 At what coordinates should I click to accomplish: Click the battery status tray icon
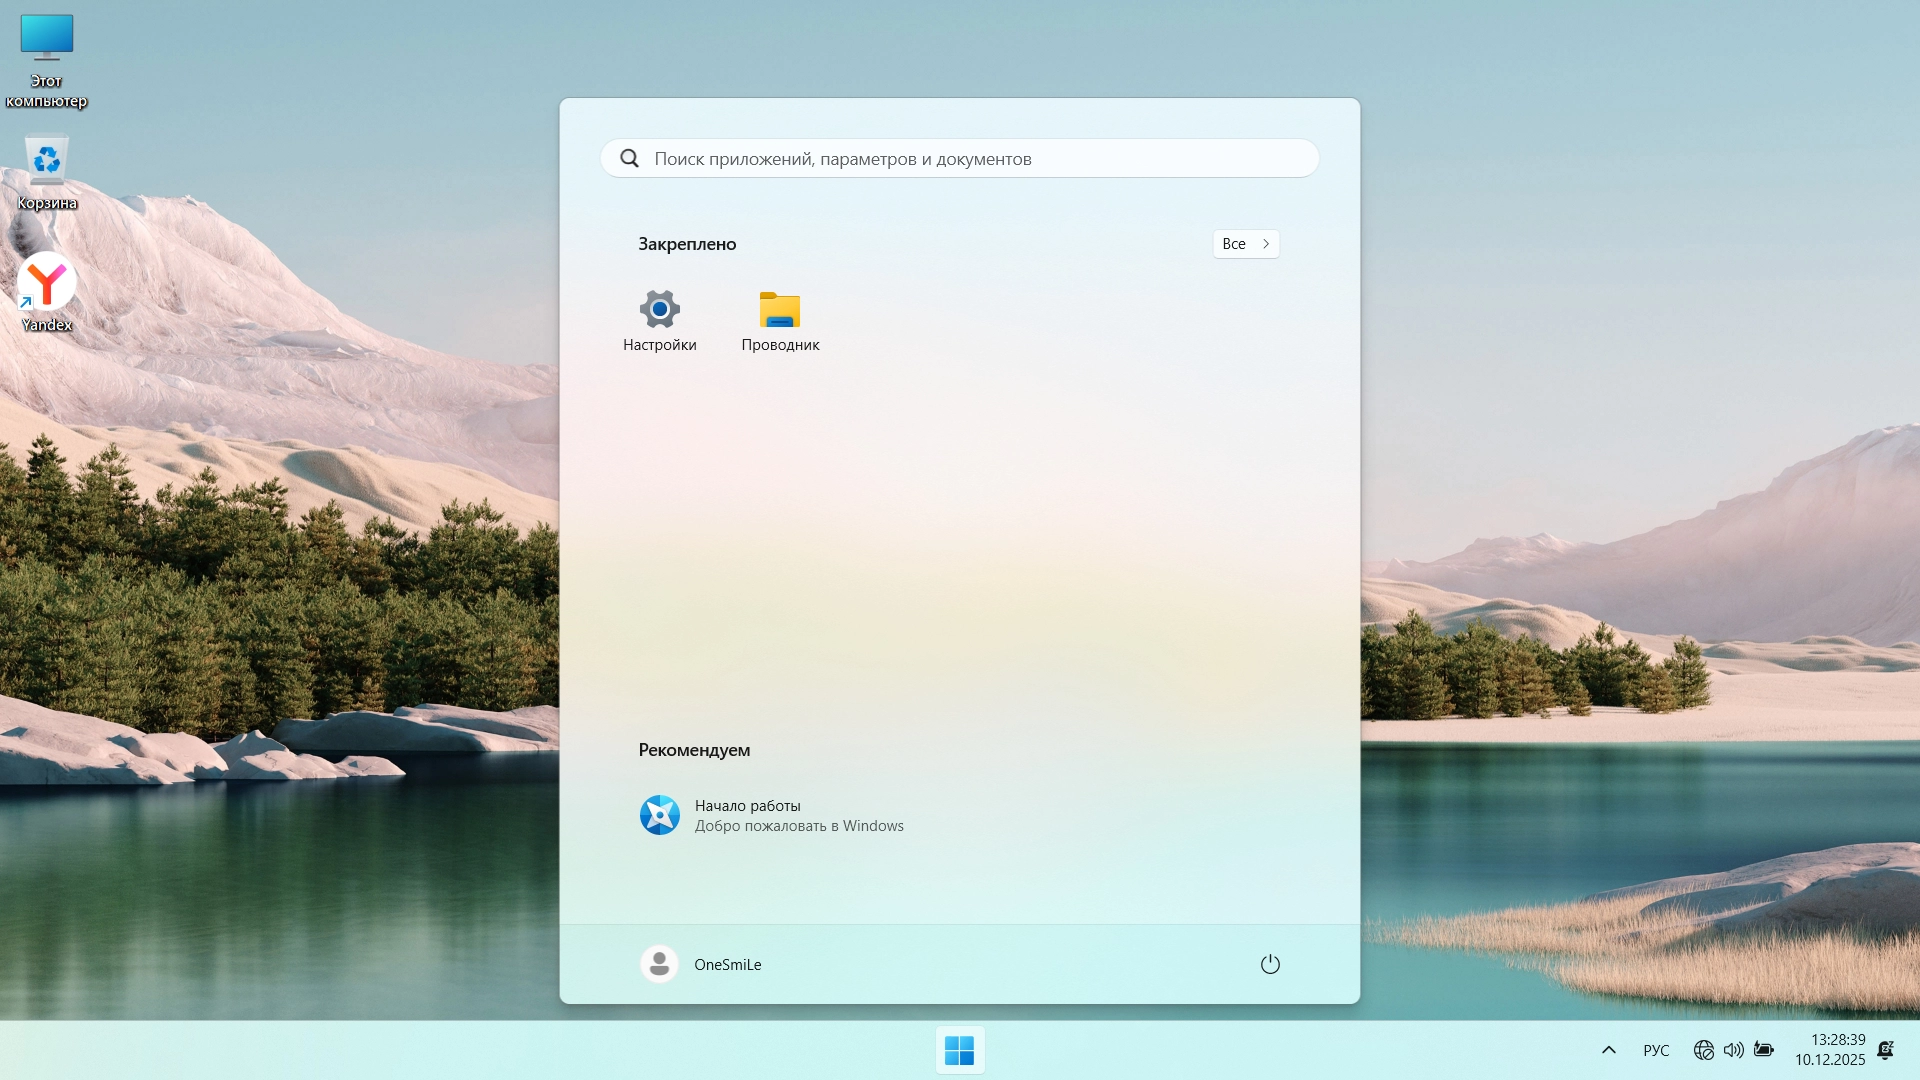pos(1764,1050)
